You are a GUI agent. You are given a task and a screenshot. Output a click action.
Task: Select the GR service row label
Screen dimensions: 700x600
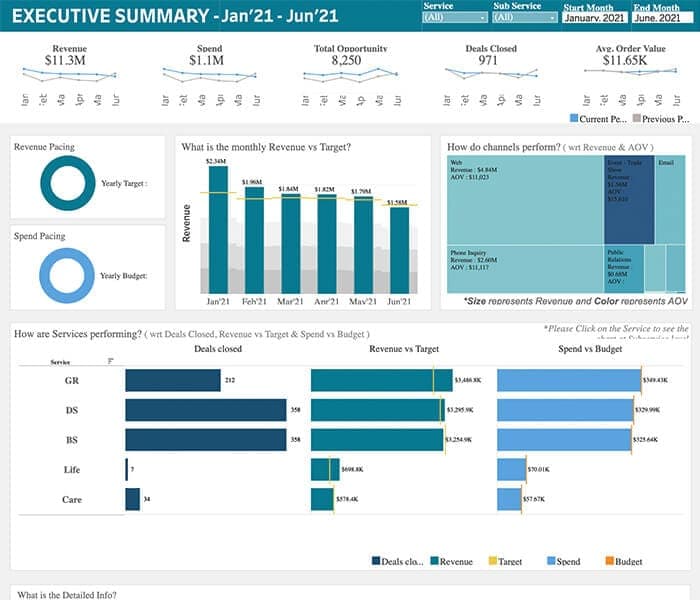tap(71, 381)
